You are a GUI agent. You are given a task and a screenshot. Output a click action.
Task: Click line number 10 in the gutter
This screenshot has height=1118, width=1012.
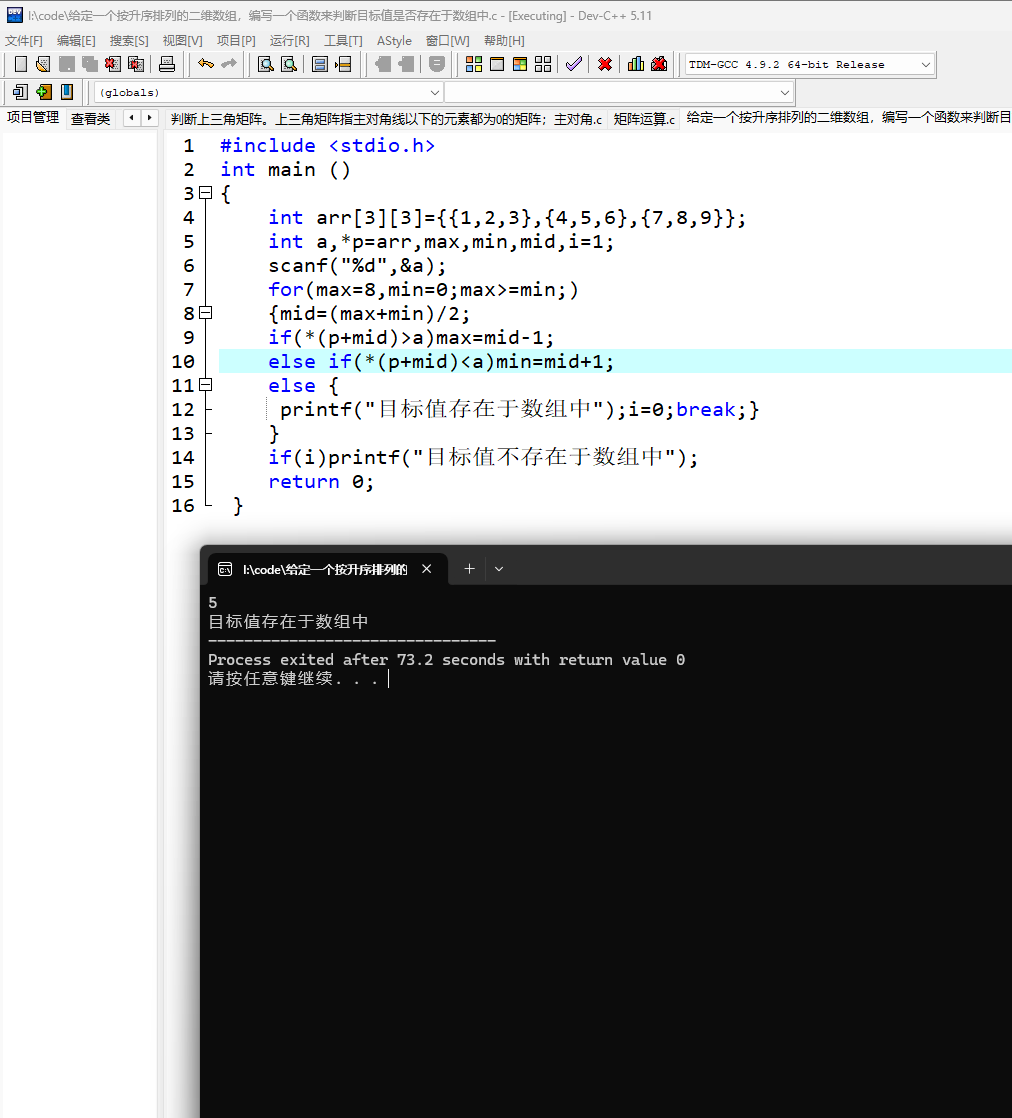183,361
